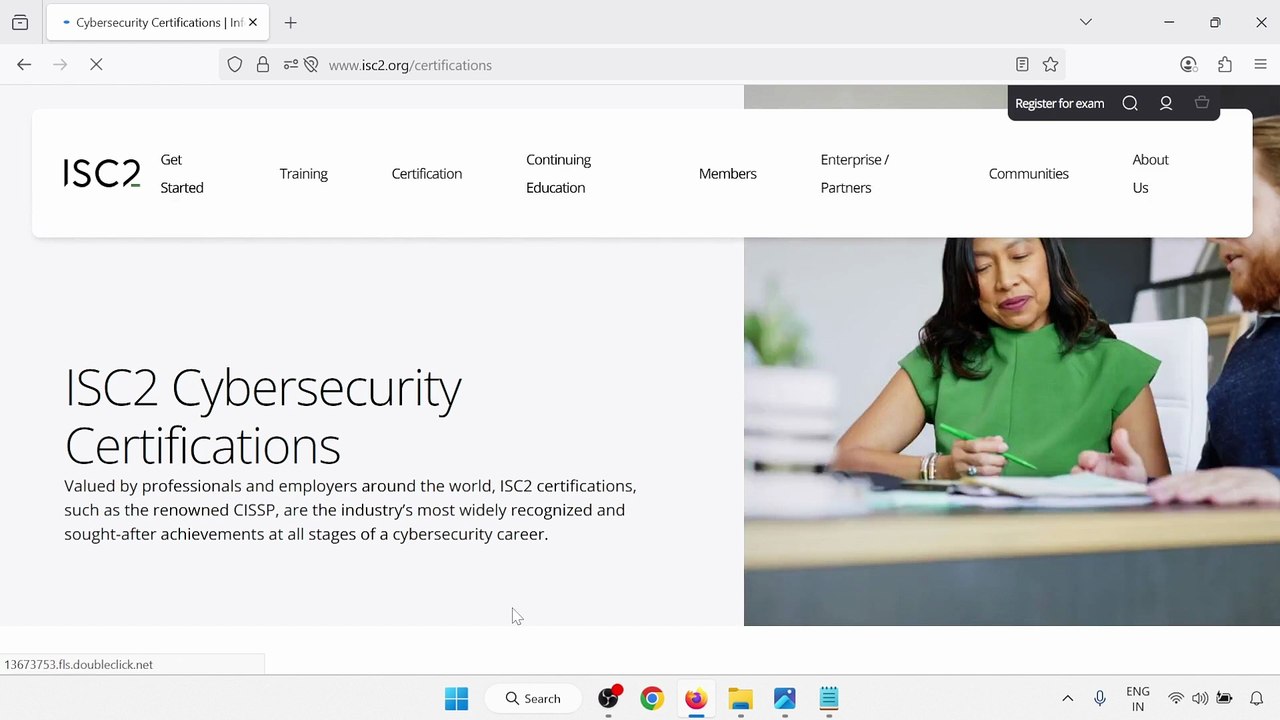Click the Firefox View icon in tab bar
This screenshot has height=720, width=1280.
tap(20, 22)
